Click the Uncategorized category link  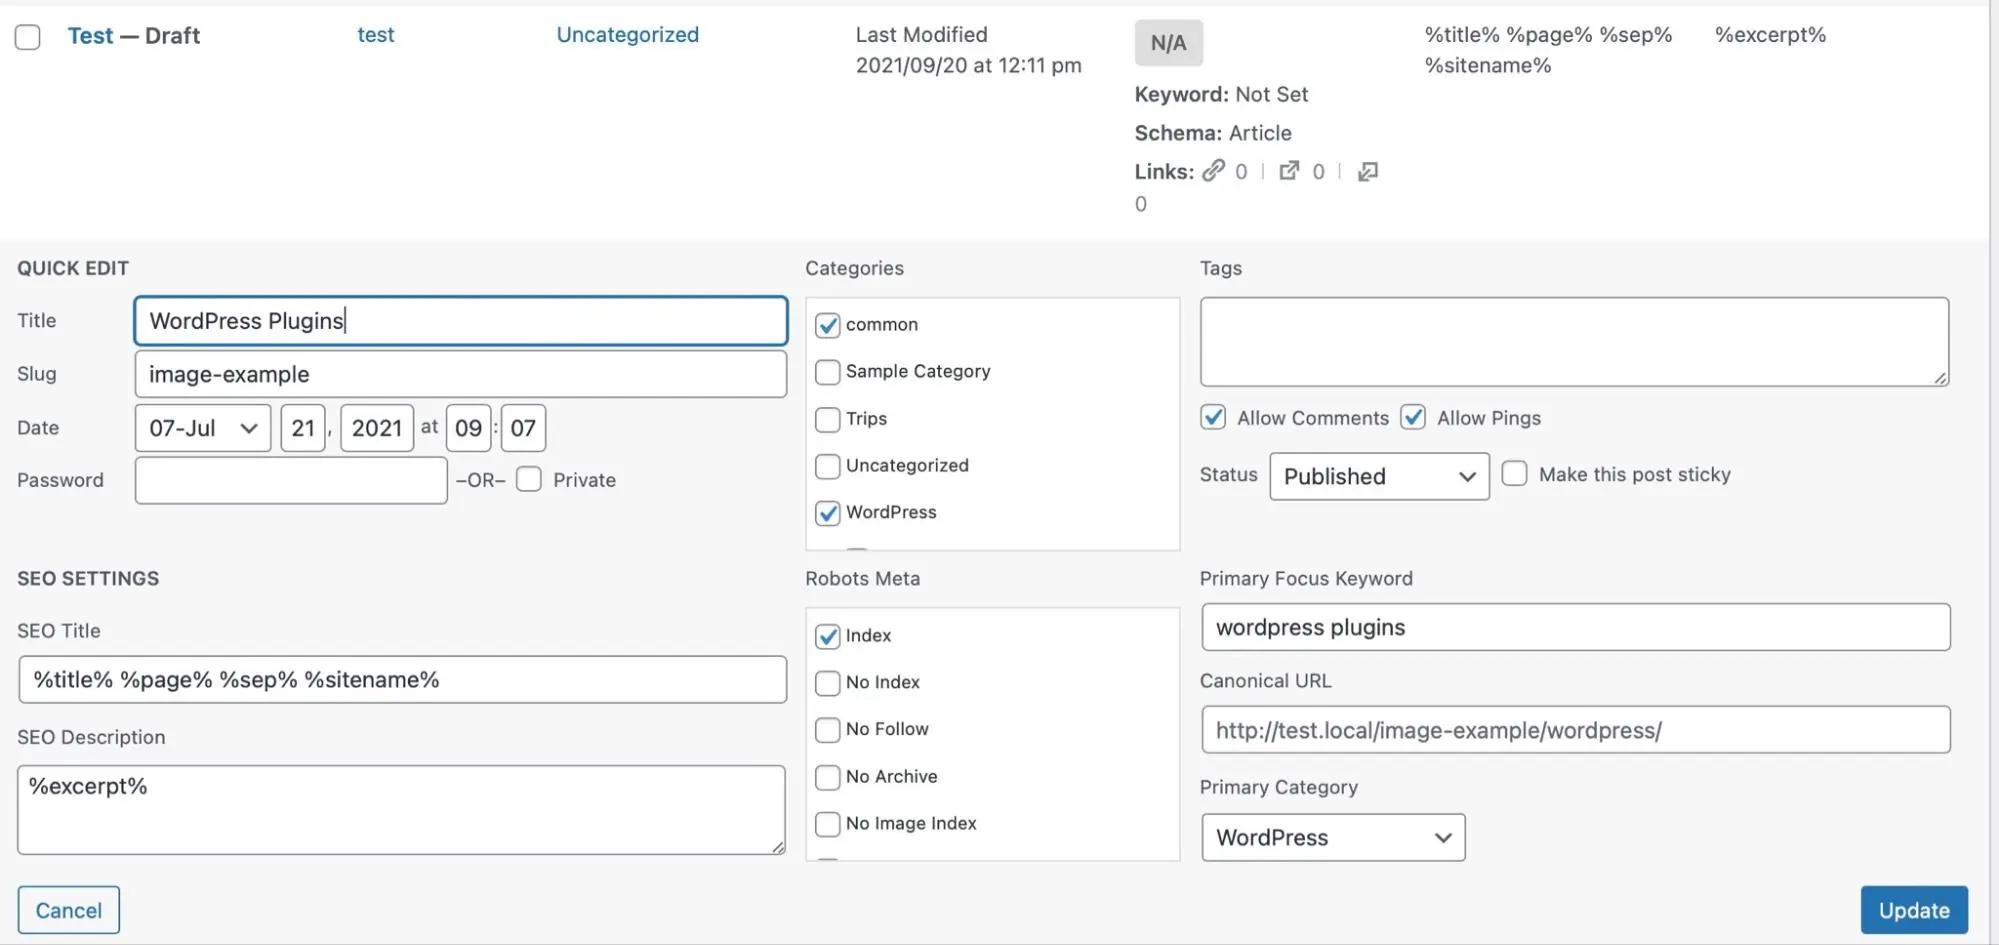[x=627, y=34]
